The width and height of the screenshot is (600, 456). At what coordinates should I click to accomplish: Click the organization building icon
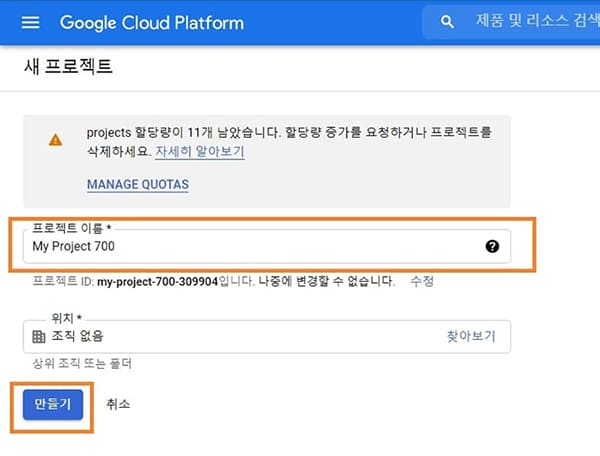click(x=38, y=337)
